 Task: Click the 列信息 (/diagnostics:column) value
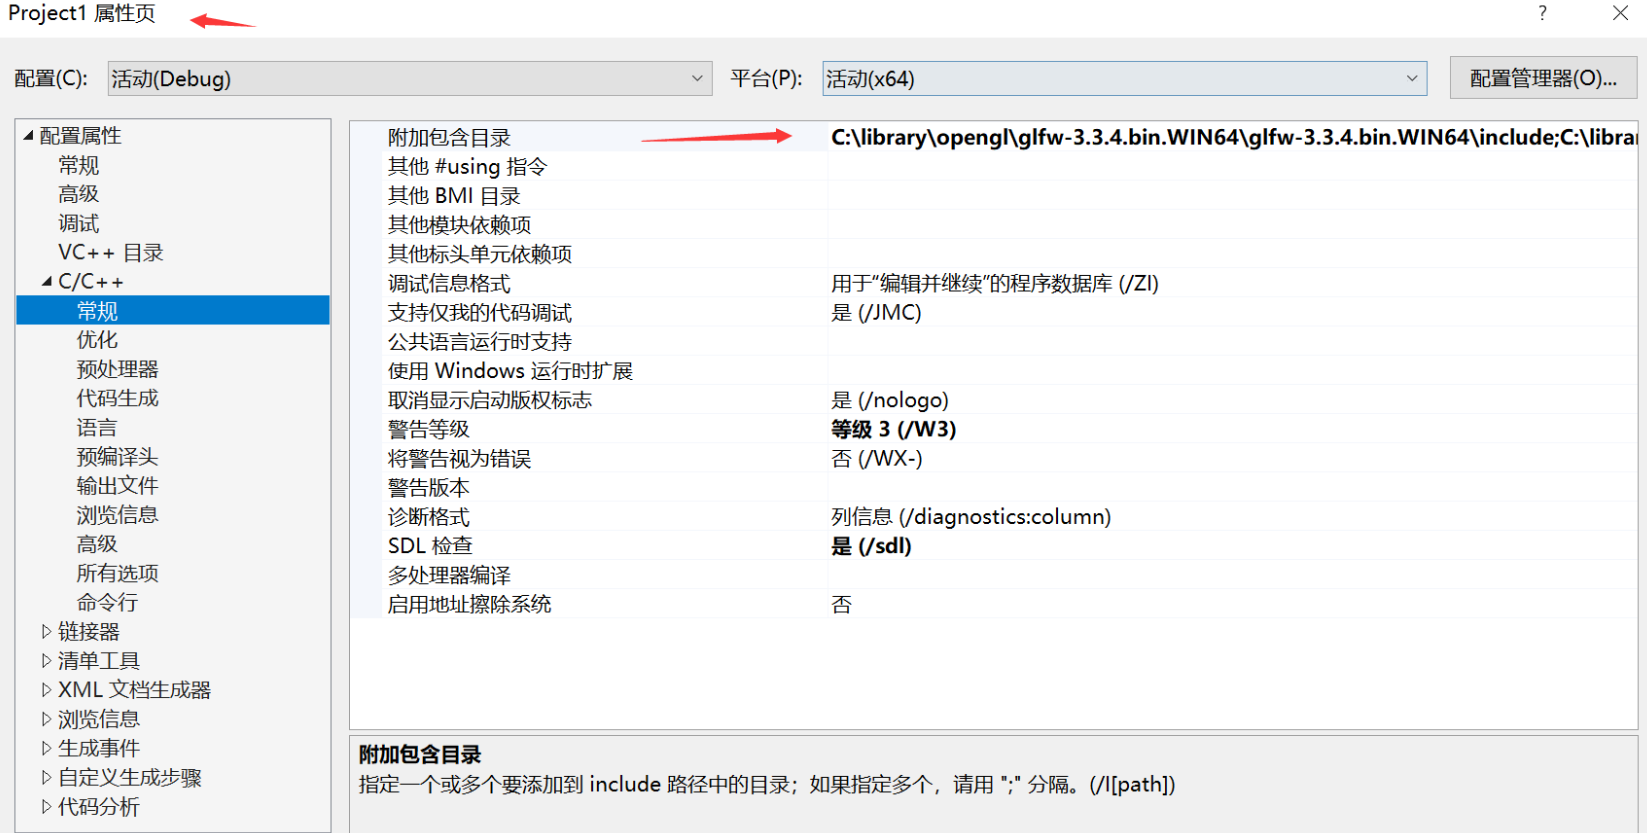pos(971,516)
